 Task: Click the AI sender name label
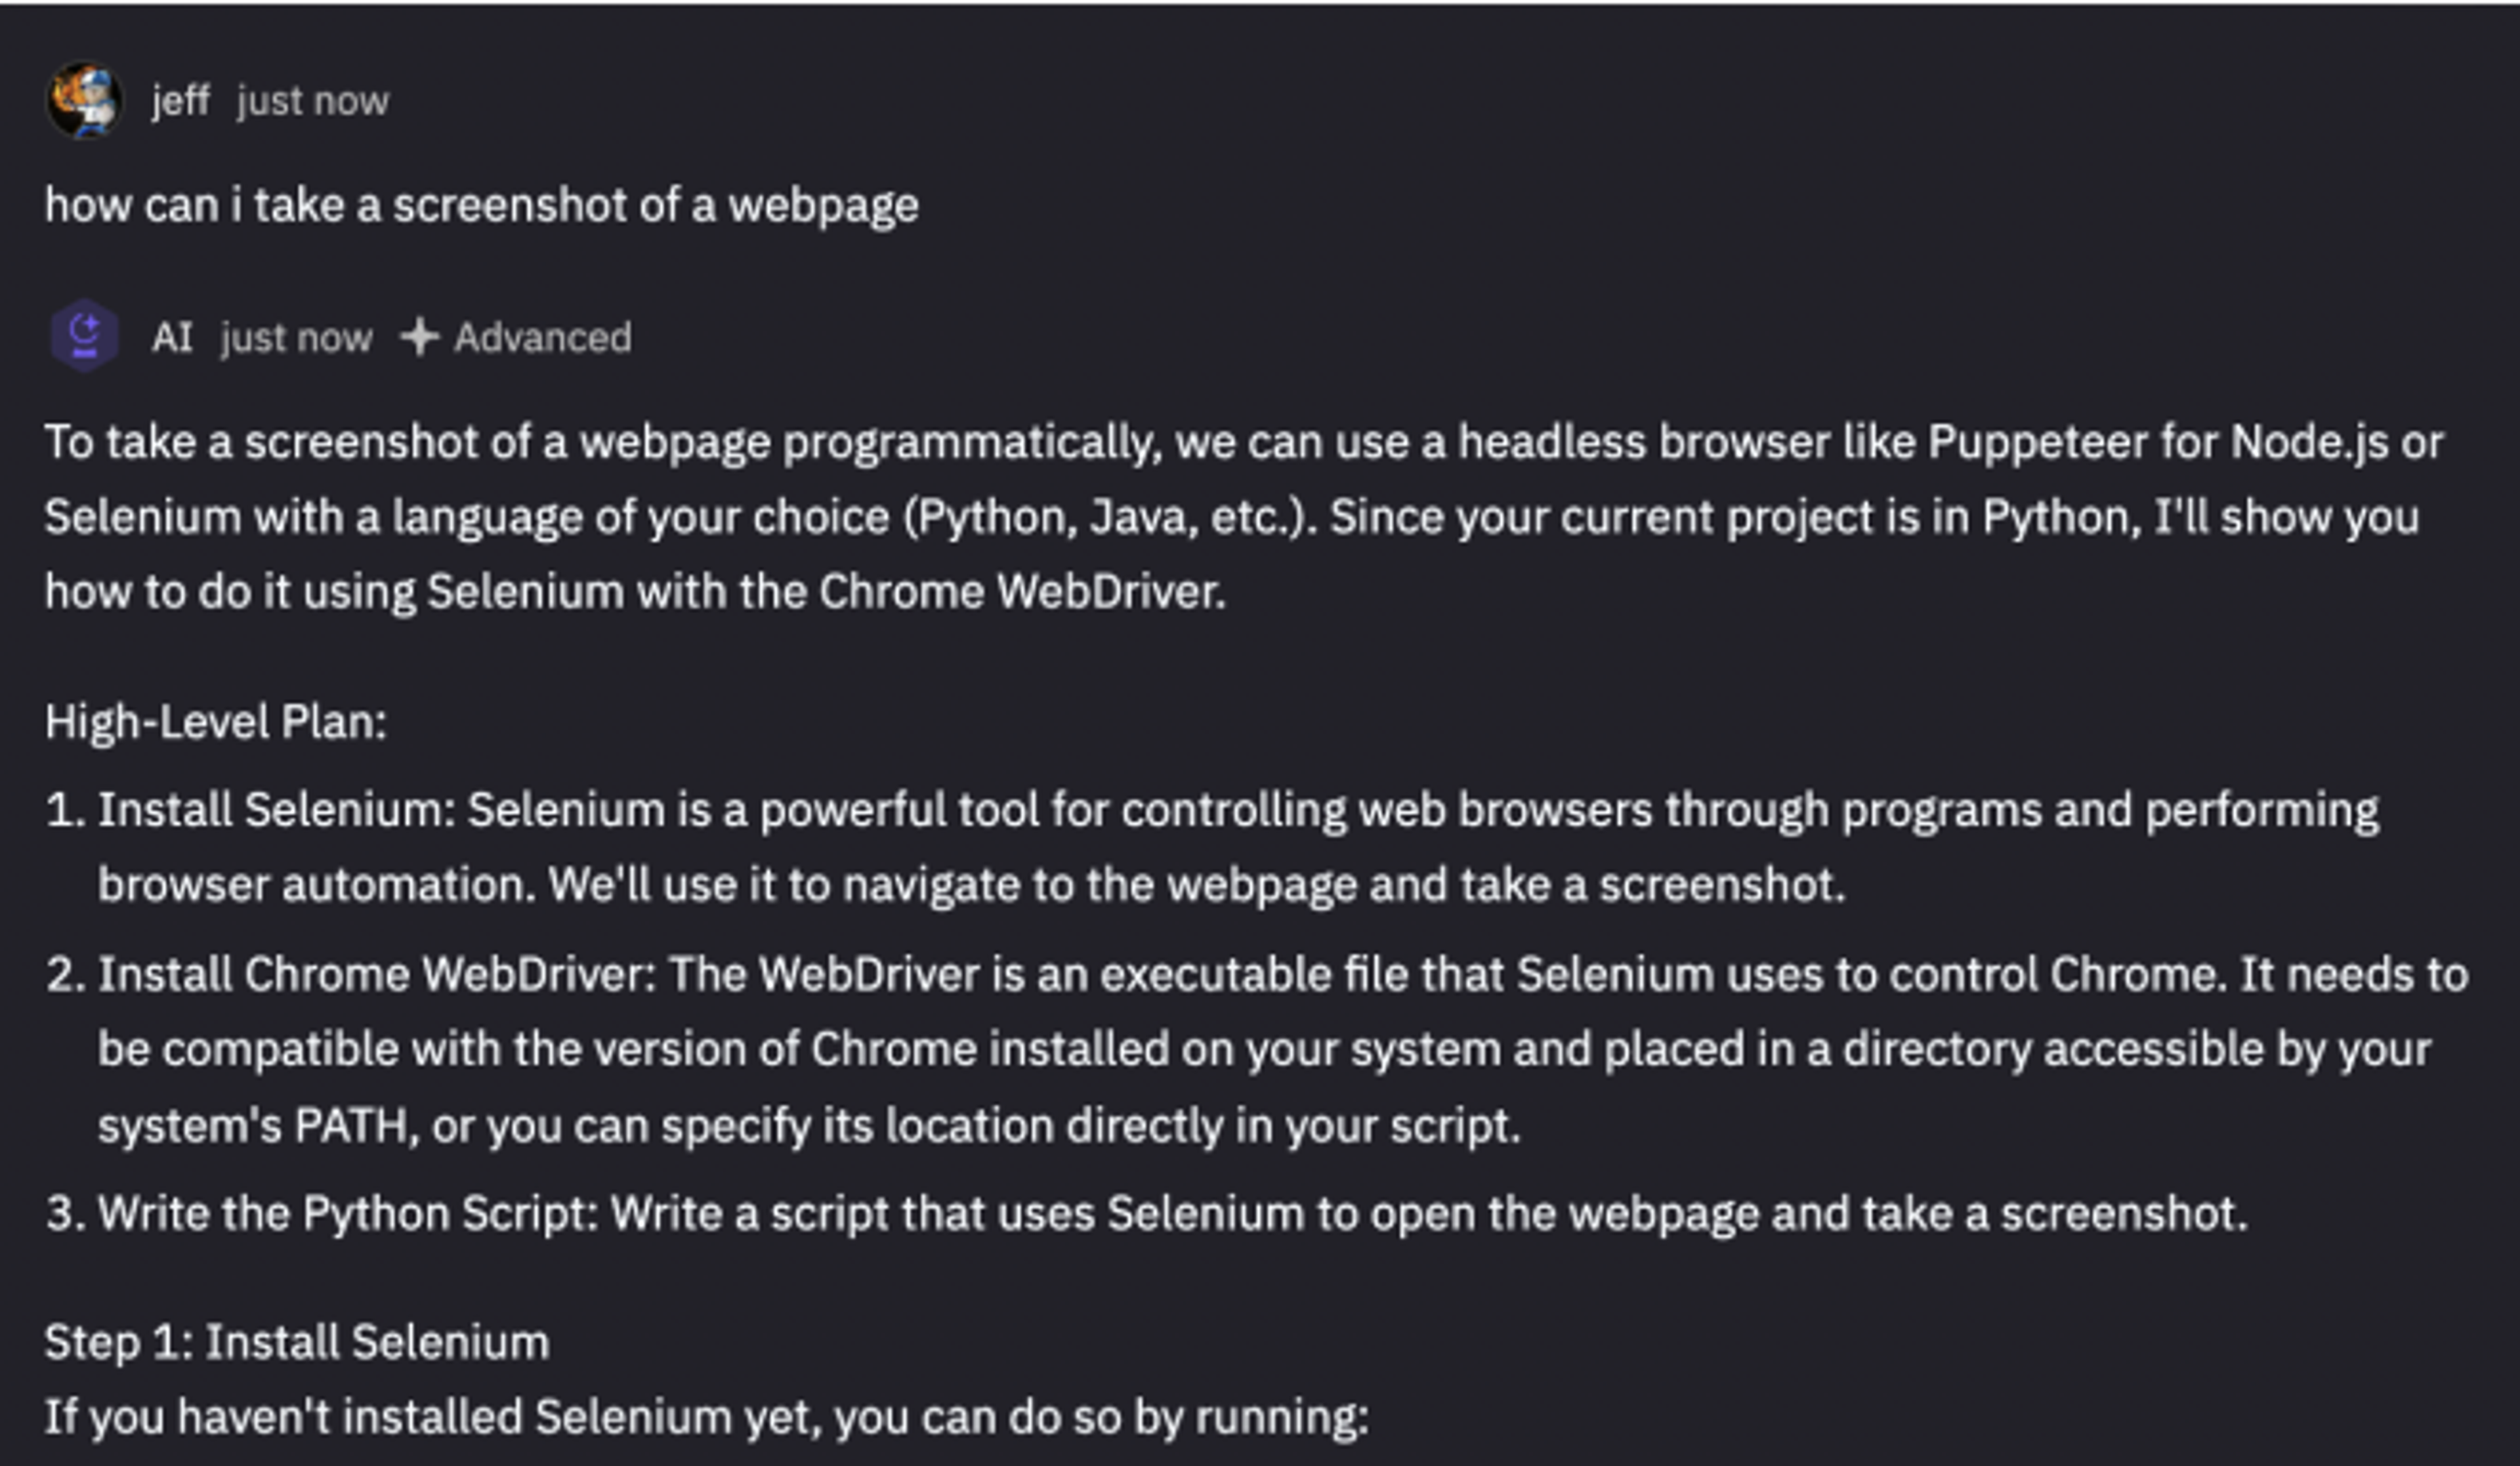click(x=172, y=338)
